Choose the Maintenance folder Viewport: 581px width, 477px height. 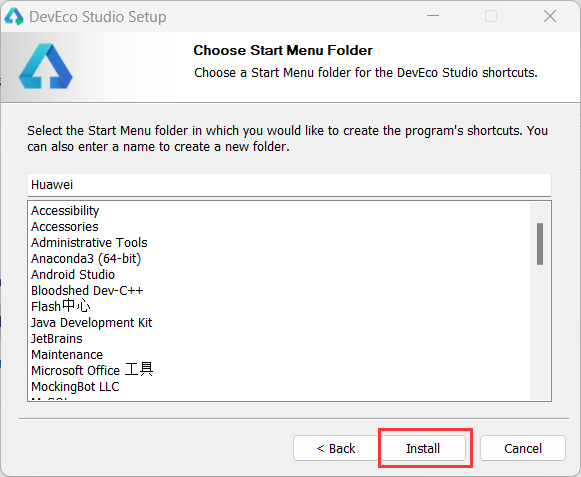coord(67,354)
